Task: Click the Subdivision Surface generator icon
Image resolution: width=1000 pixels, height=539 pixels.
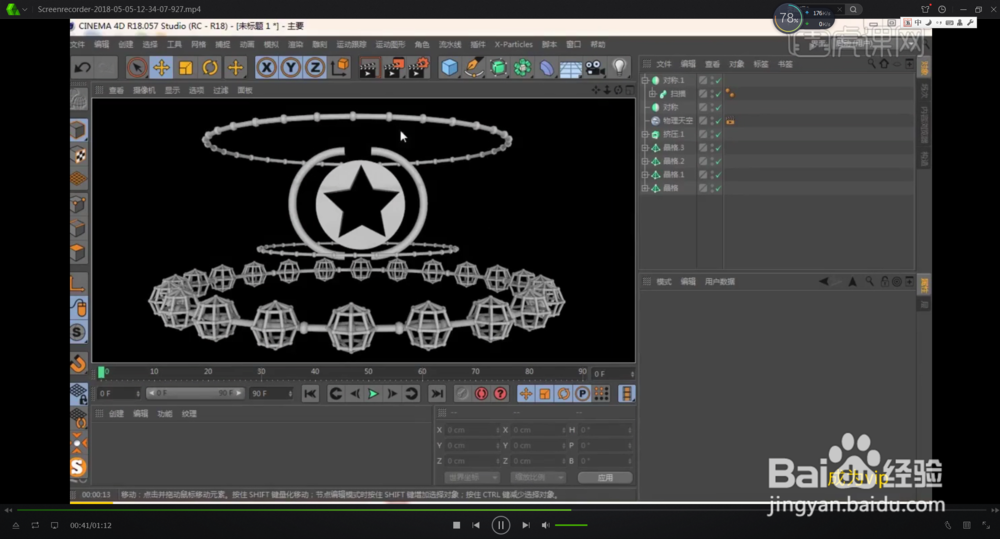Action: (x=498, y=68)
